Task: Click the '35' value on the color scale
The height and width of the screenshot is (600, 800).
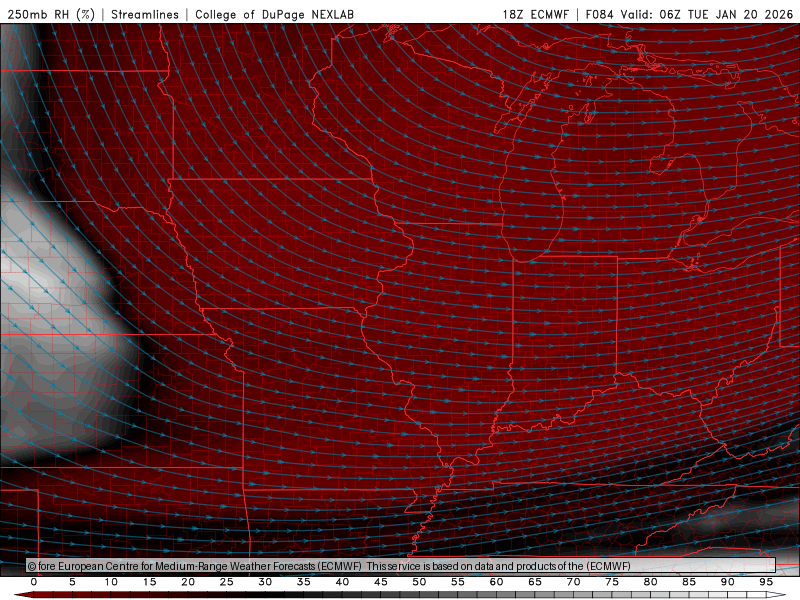Action: [x=304, y=582]
